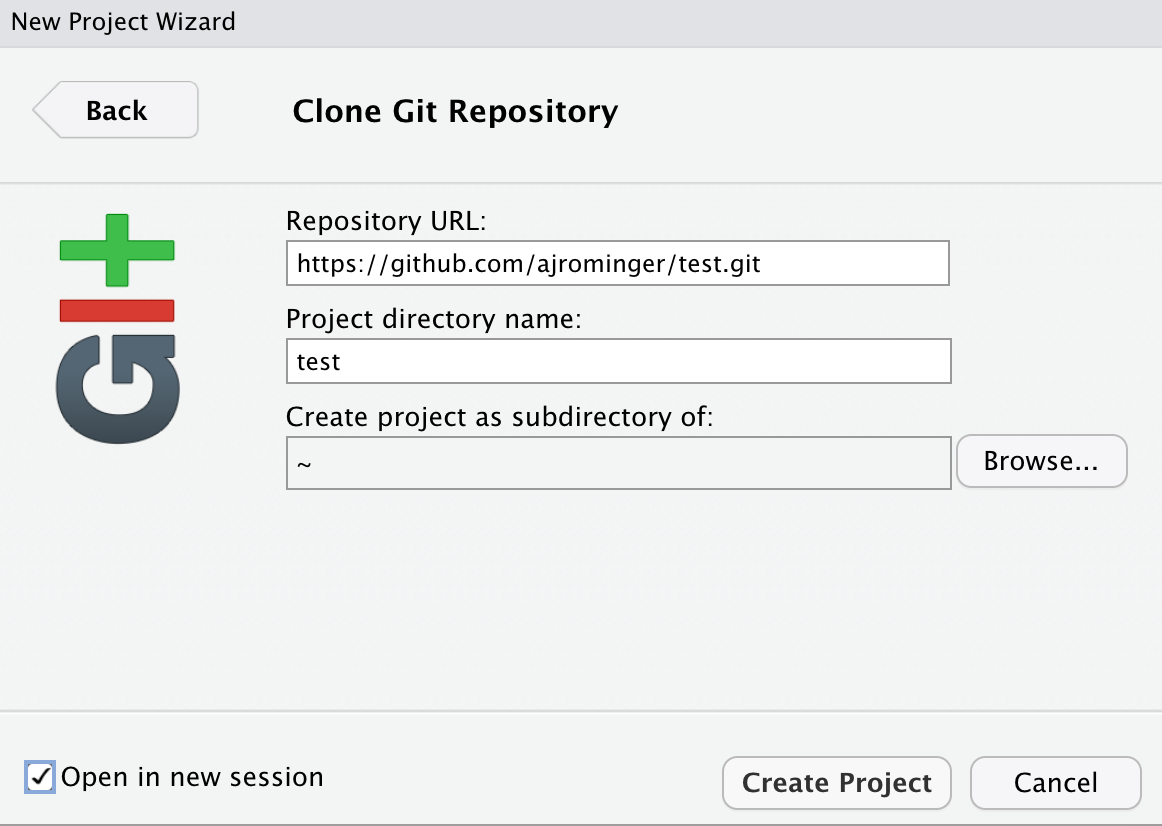Click into the Project directory name field
1162x826 pixels.
click(617, 361)
